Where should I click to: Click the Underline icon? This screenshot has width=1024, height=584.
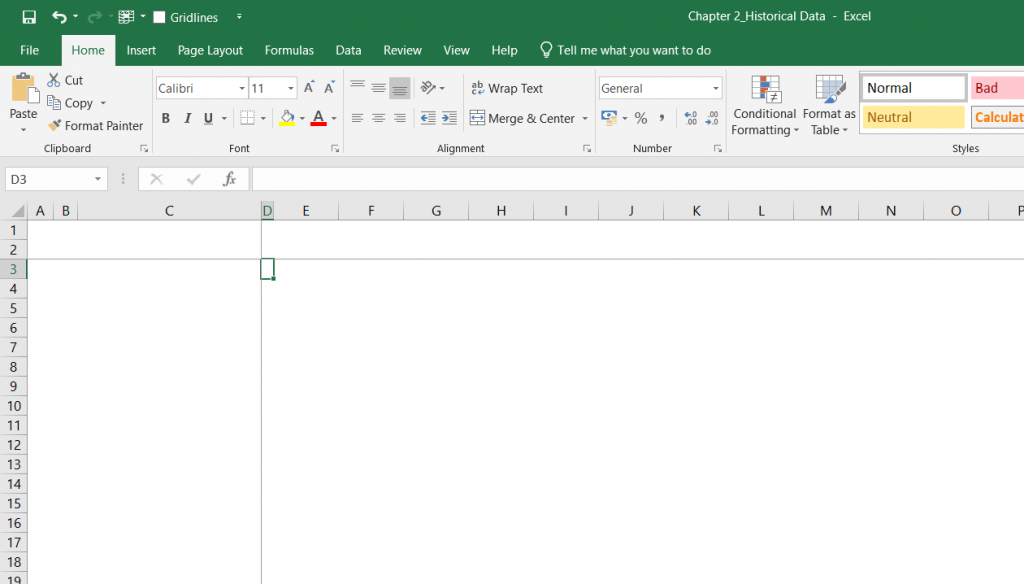[x=207, y=118]
